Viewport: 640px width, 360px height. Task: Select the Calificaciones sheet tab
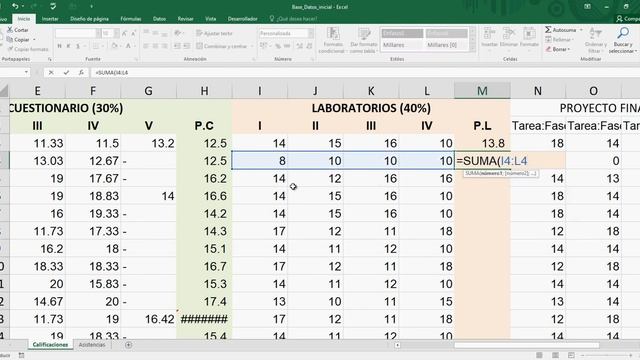point(50,345)
